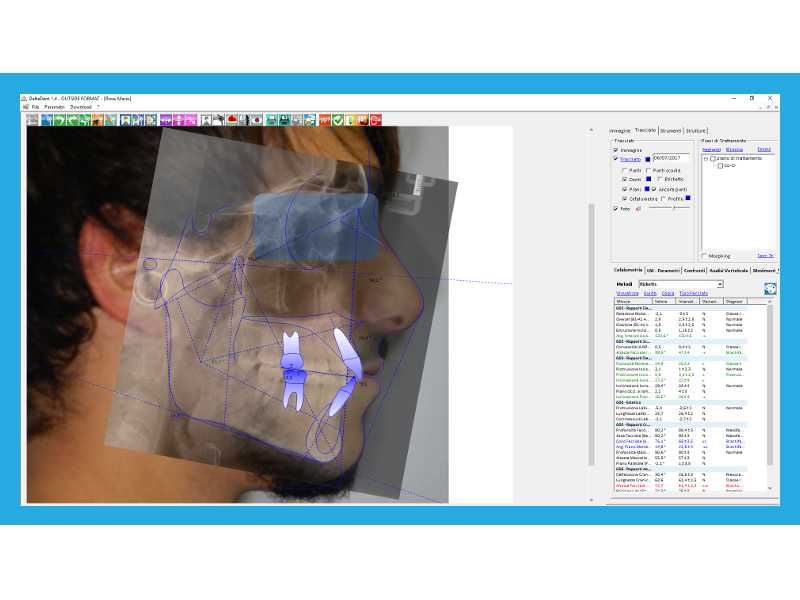Image resolution: width=800 pixels, height=600 pixels.
Task: Click the orange toolbar icon with the black cursor
Action: pos(97,120)
